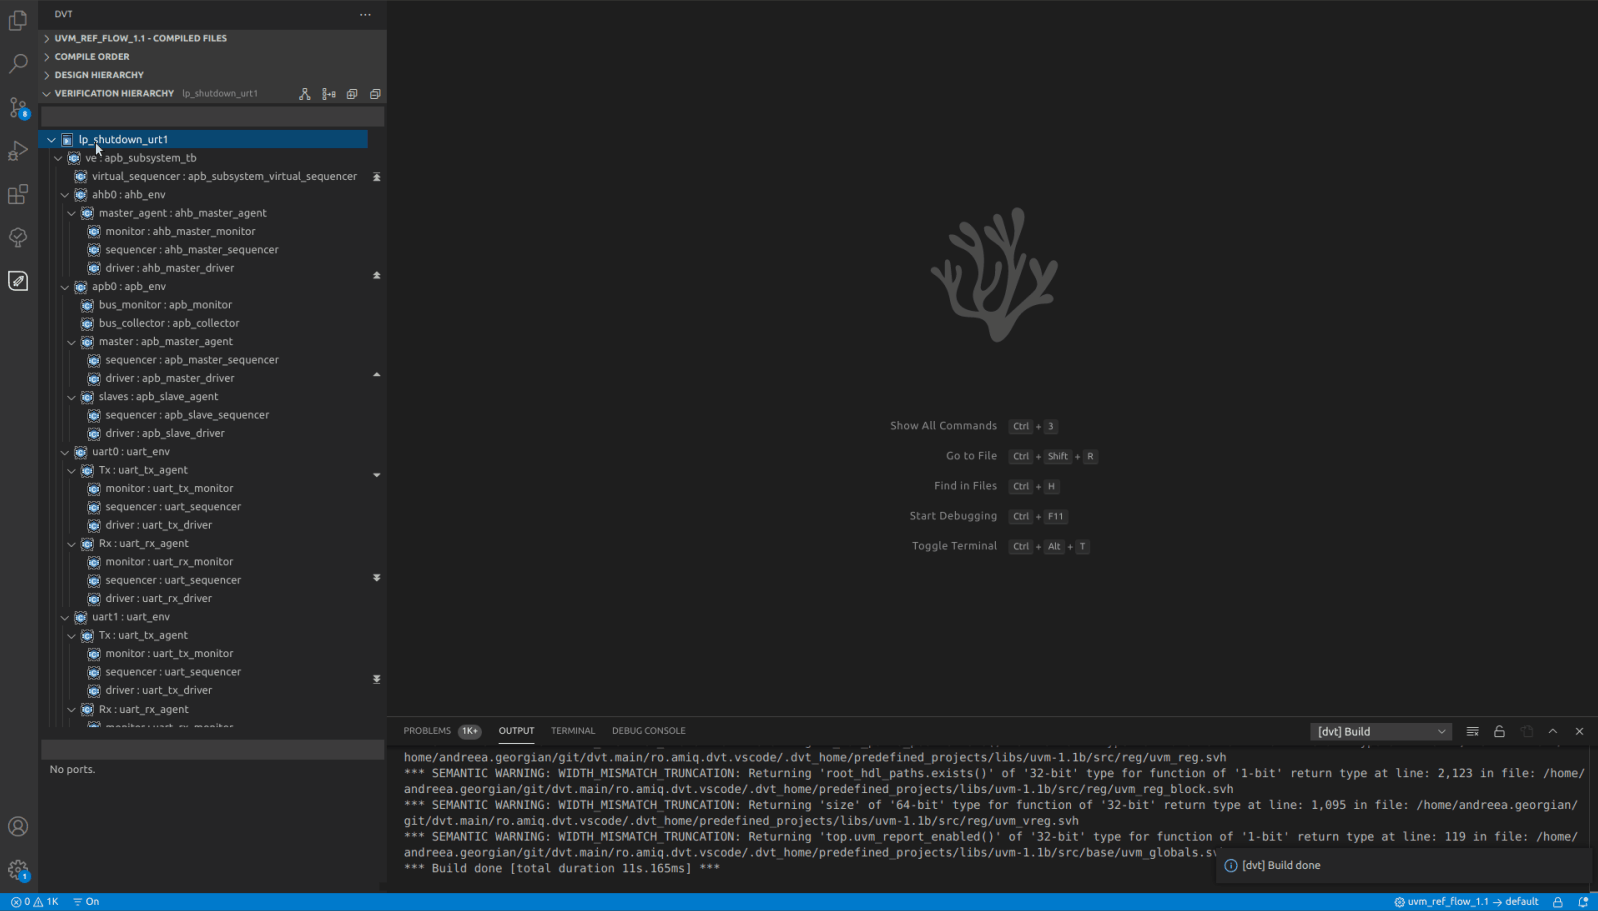Switch to the Terminal tab
Viewport: 1598px width, 911px height.
572,731
